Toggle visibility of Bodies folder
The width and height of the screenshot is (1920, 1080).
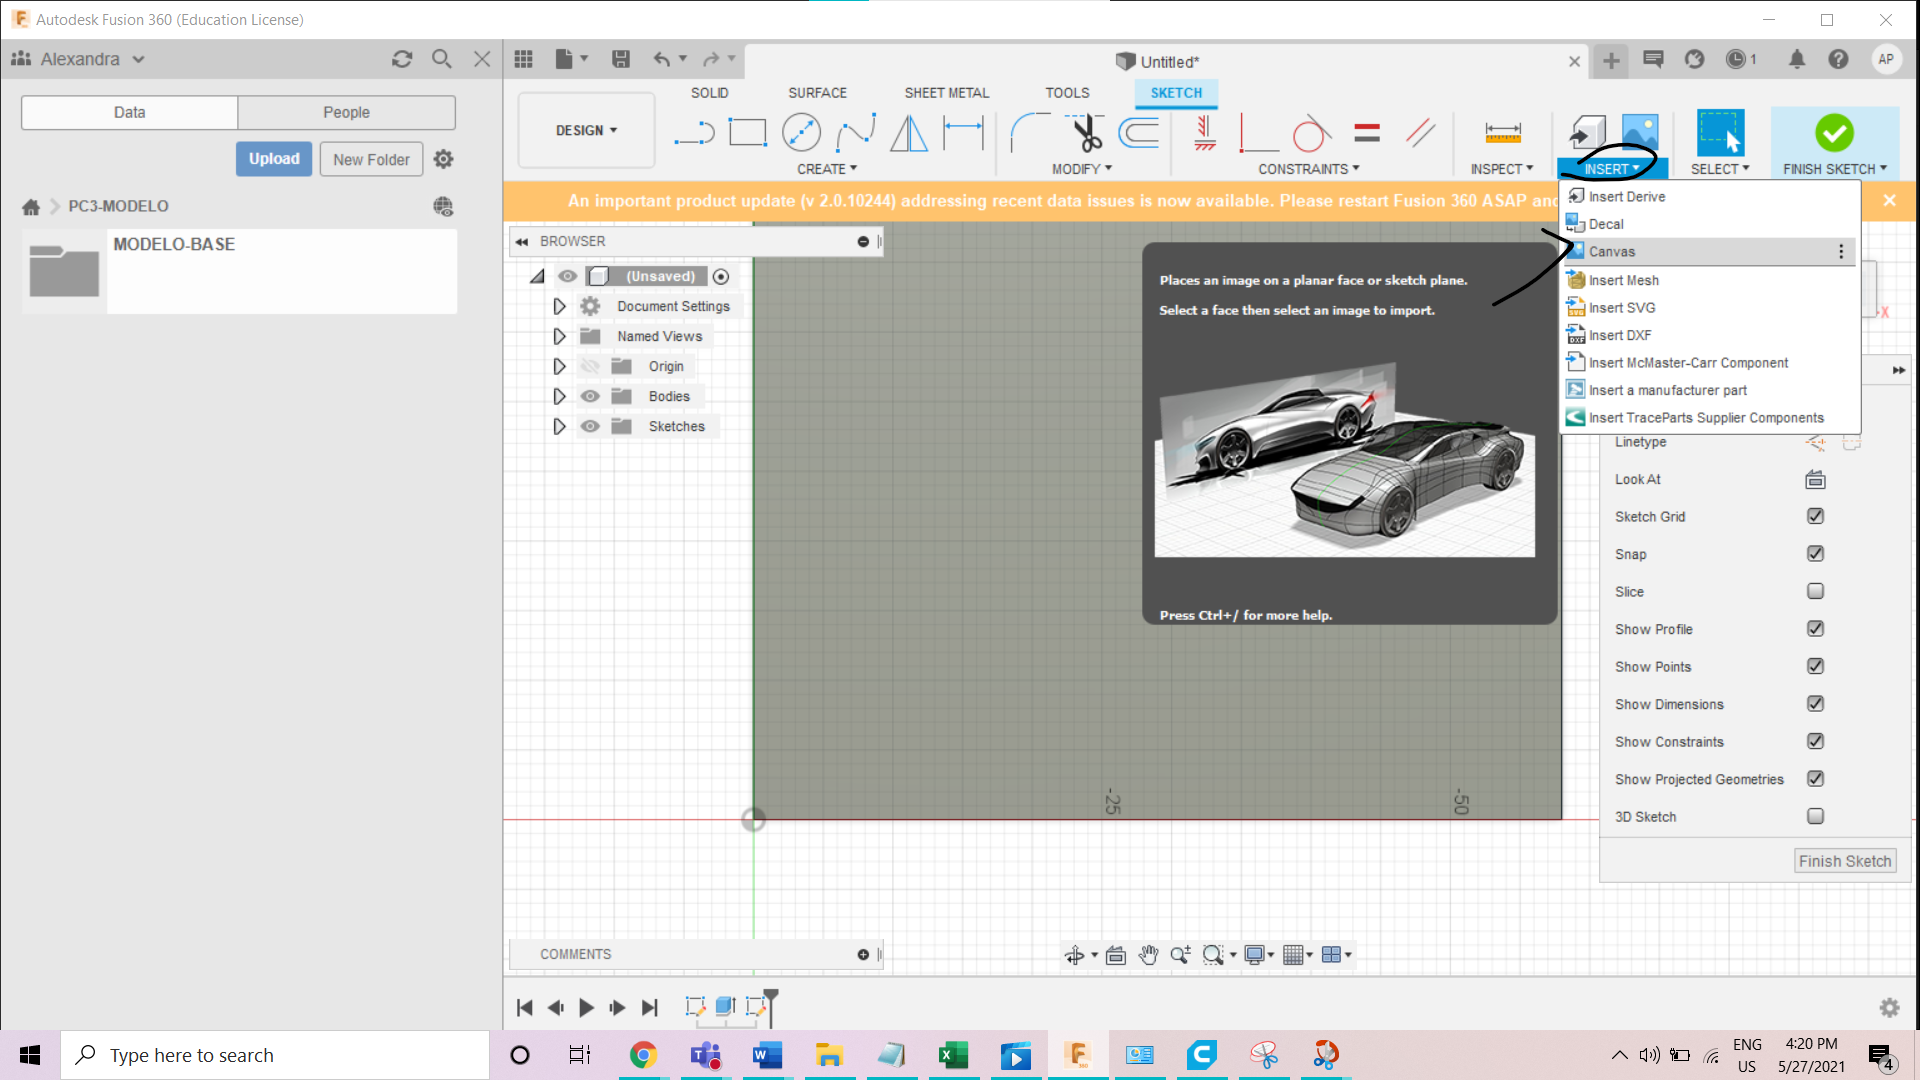[590, 397]
